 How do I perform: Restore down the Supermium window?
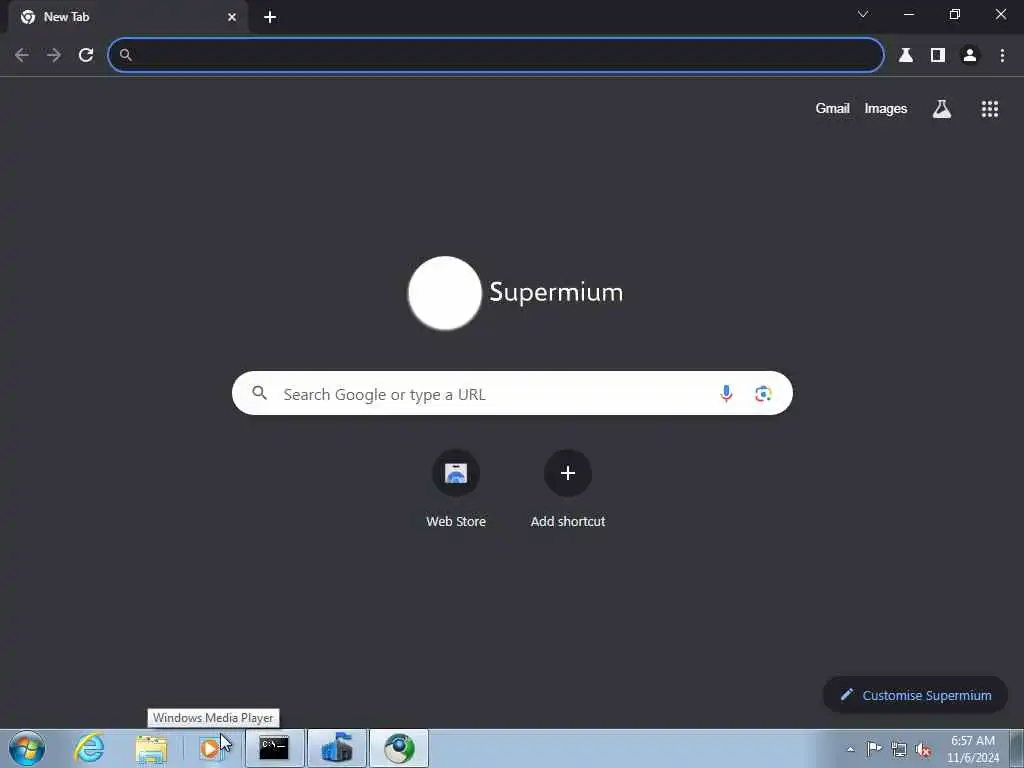(x=954, y=14)
